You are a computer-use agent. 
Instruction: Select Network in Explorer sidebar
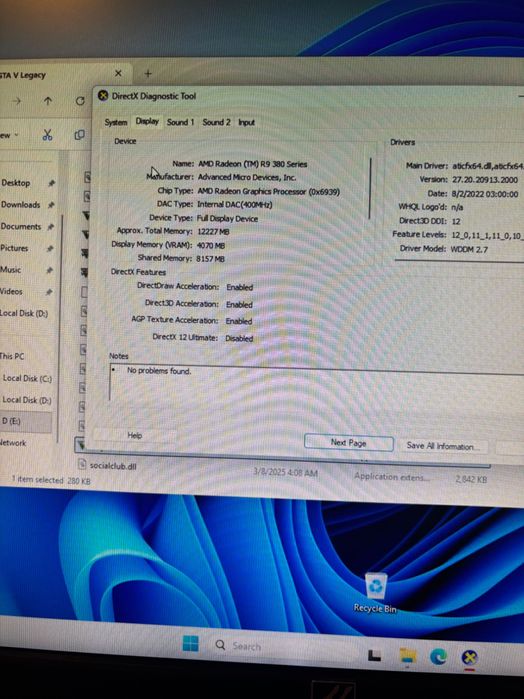(x=13, y=443)
